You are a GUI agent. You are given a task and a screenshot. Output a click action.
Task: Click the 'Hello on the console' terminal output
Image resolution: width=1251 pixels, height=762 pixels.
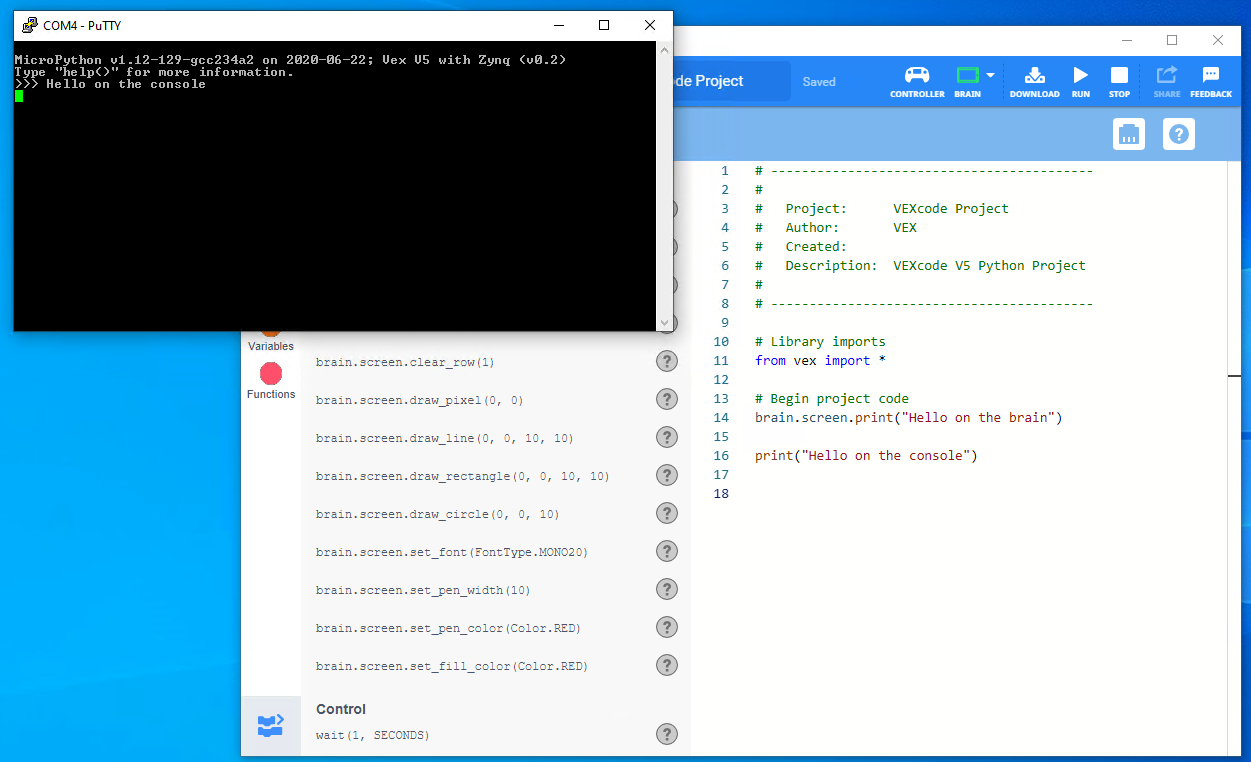126,84
